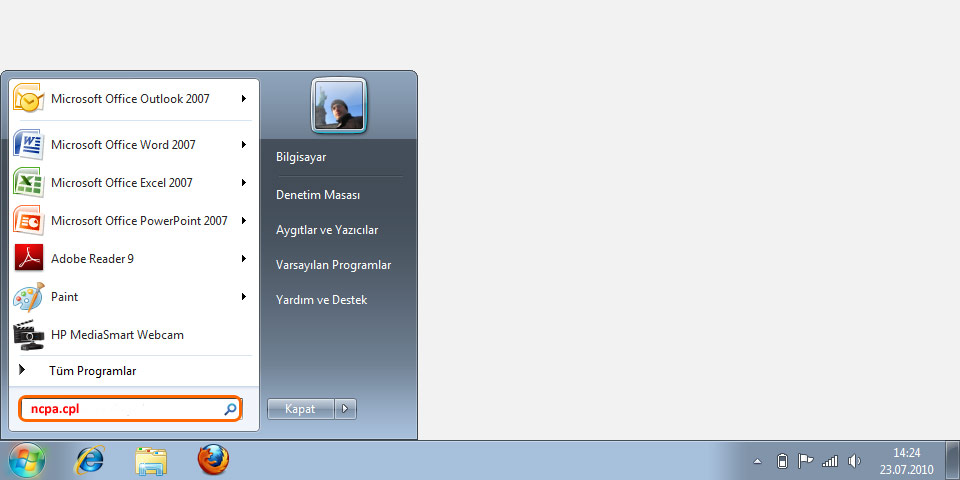This screenshot has width=960, height=480.
Task: Click Microsoft Office PowerPoint 2007 label
Action: [140, 220]
